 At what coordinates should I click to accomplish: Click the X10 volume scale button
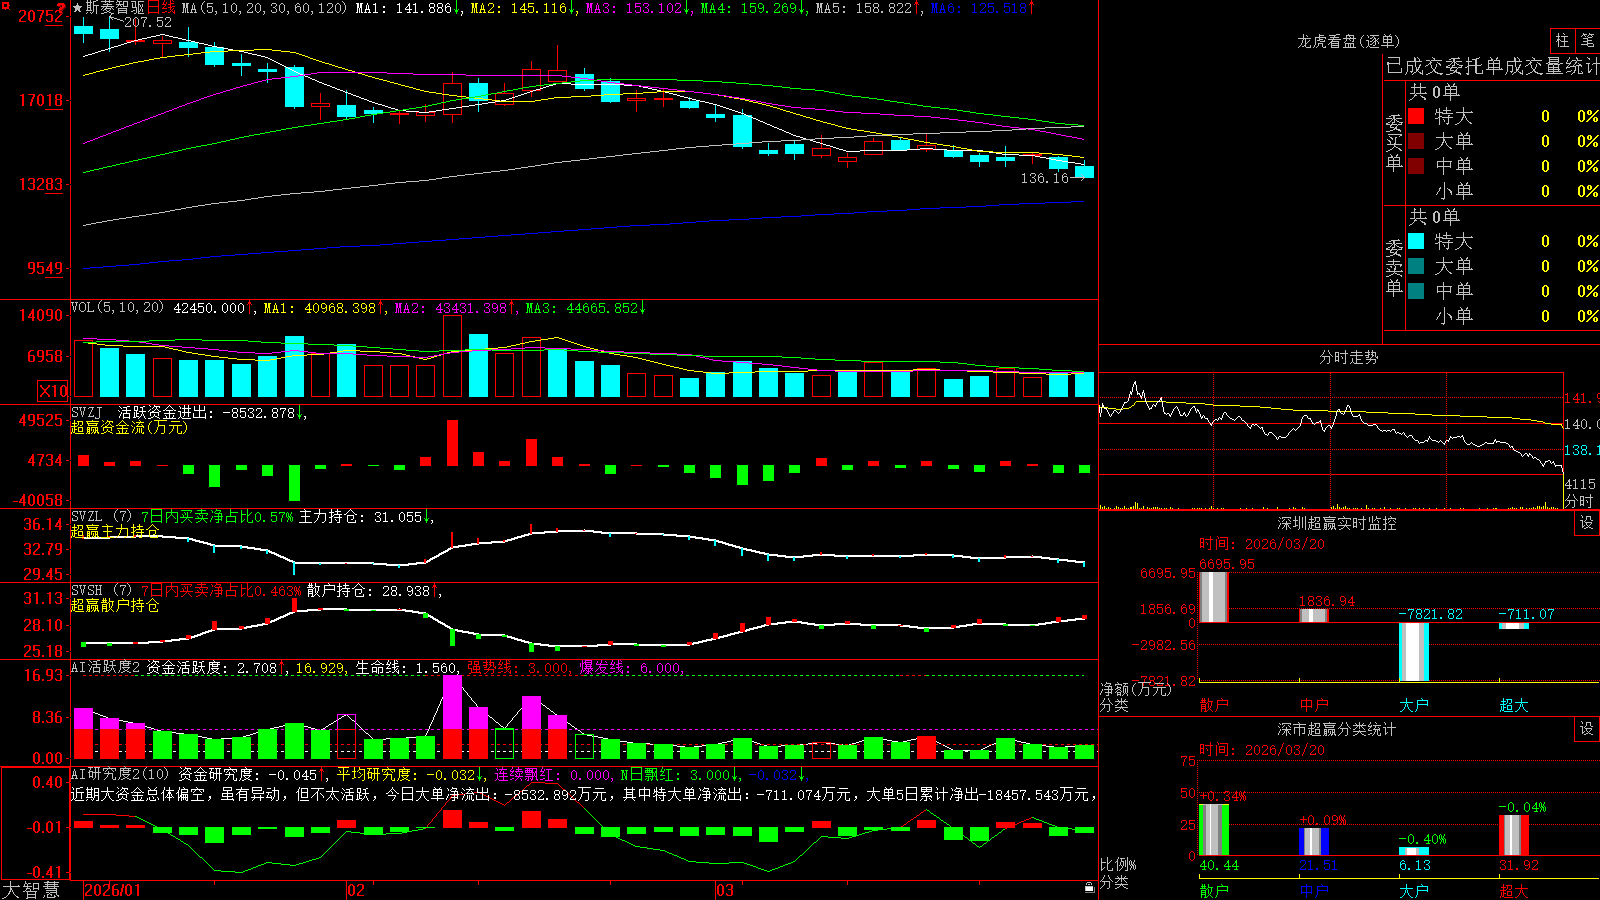(x=53, y=391)
